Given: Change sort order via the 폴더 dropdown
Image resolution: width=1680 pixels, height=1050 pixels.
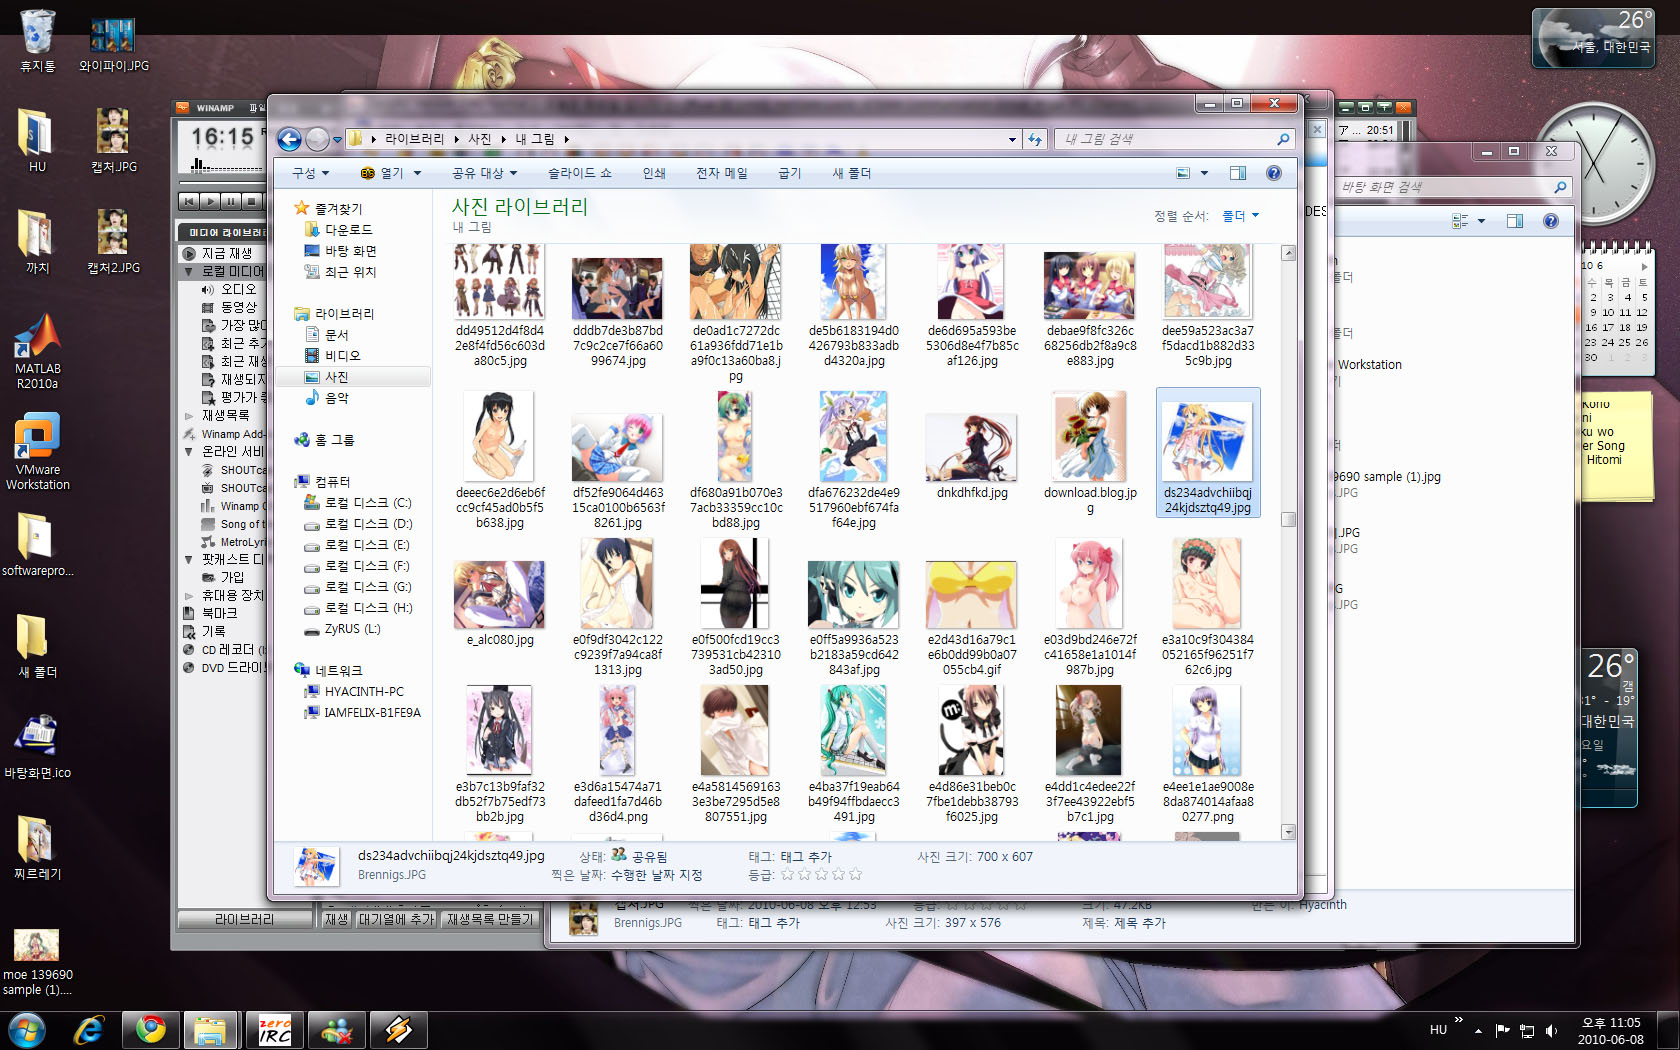Looking at the screenshot, I should coord(1241,216).
